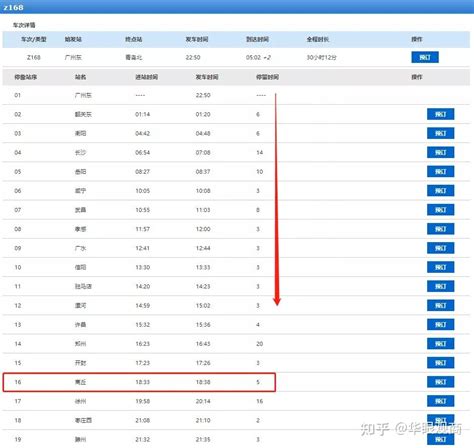Click departure time 04:48
The width and height of the screenshot is (474, 448).
203,133
